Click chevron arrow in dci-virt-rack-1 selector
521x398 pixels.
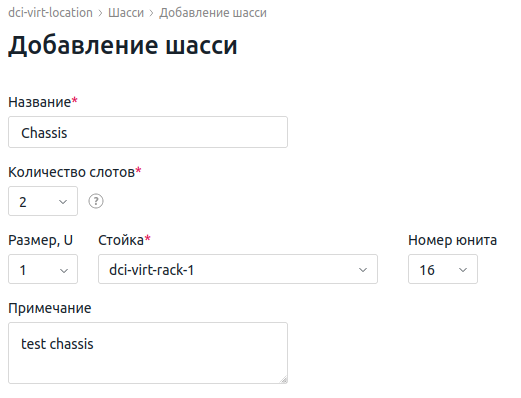tap(363, 270)
